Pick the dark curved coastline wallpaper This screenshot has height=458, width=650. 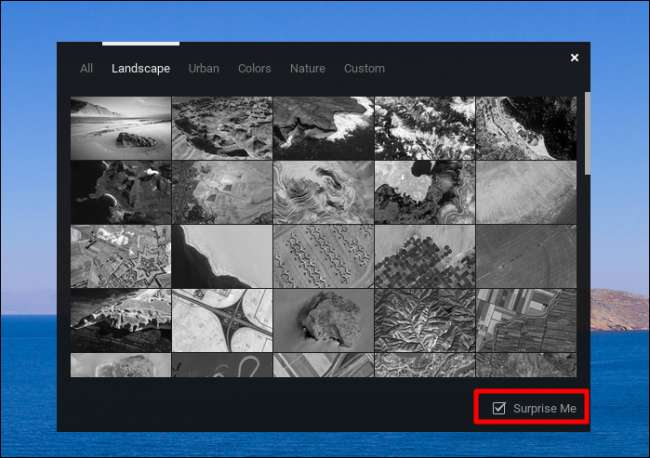[222, 256]
